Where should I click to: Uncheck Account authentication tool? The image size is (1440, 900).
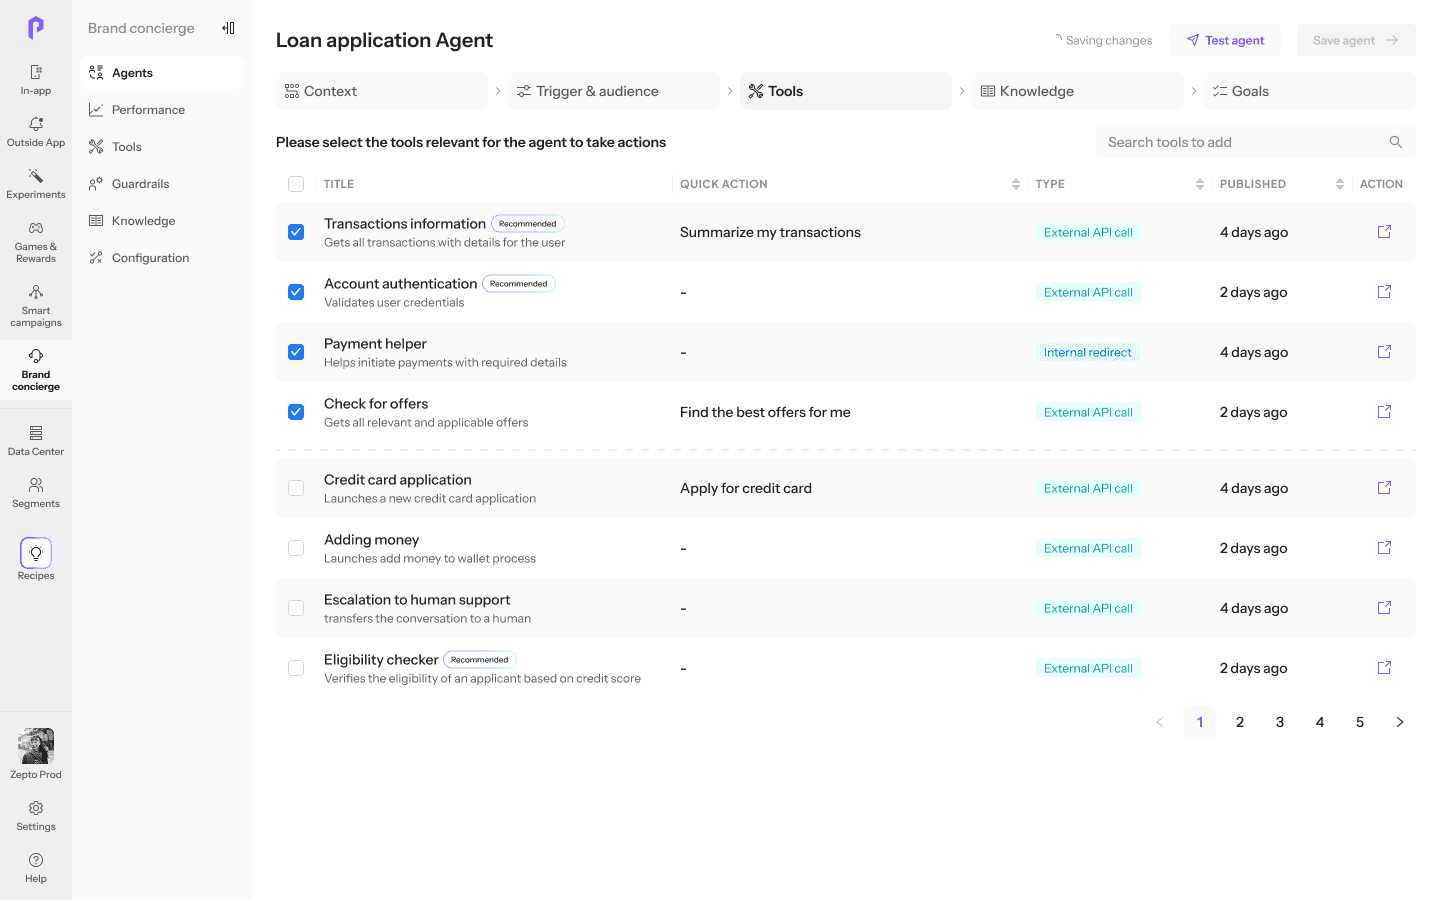coord(296,292)
